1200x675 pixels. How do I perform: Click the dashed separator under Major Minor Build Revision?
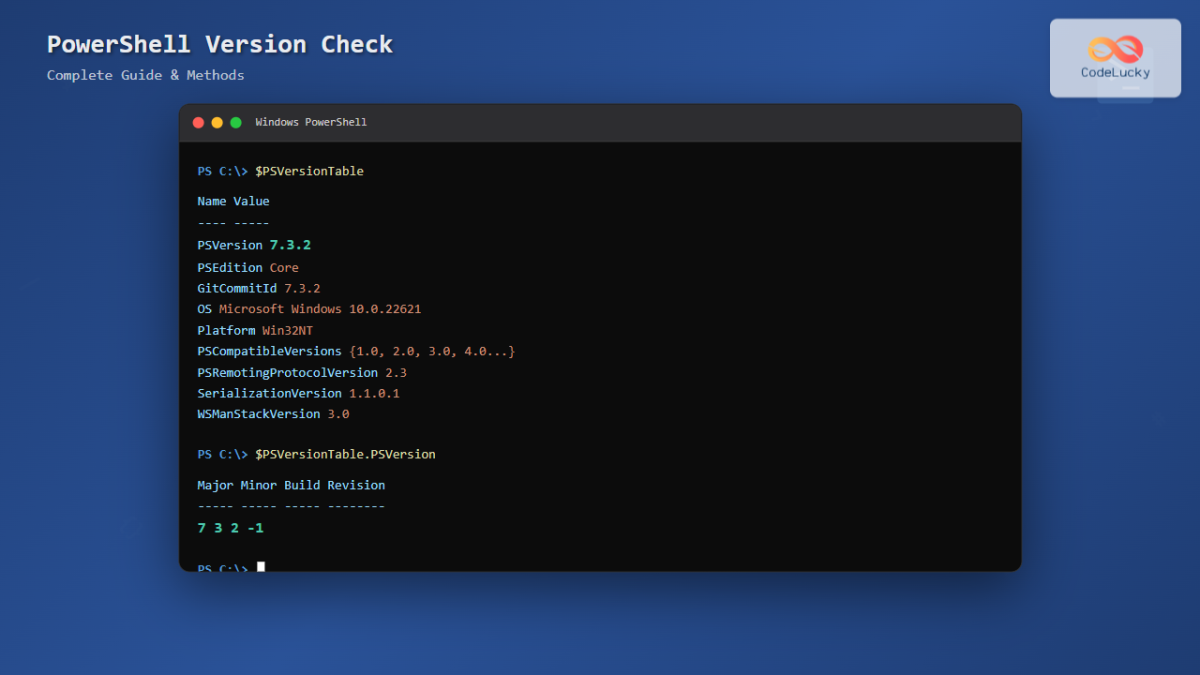pos(290,506)
